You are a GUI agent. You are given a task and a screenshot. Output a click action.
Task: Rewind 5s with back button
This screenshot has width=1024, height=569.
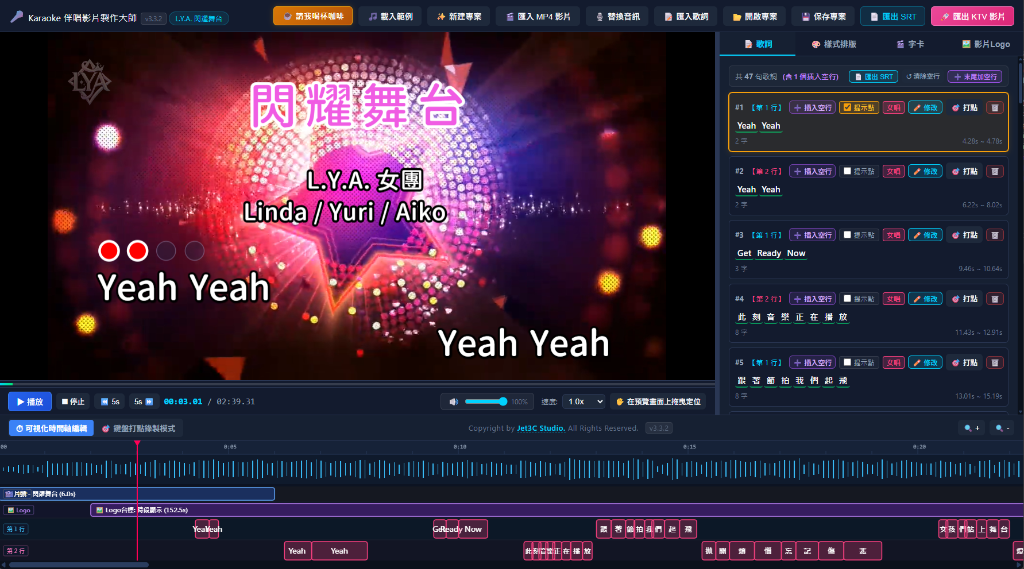pos(110,402)
